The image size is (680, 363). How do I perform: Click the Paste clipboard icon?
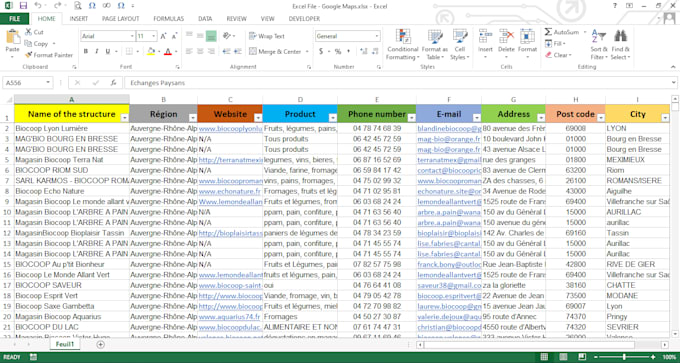click(13, 37)
